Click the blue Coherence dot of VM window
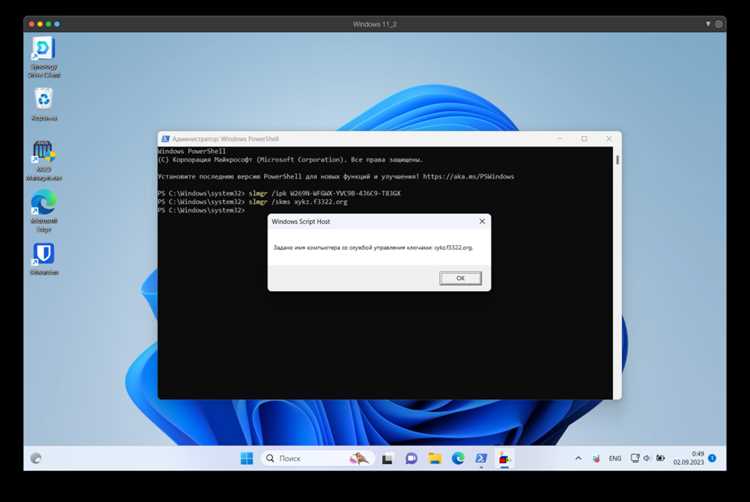Viewport: 750px width, 502px height. (57, 24)
